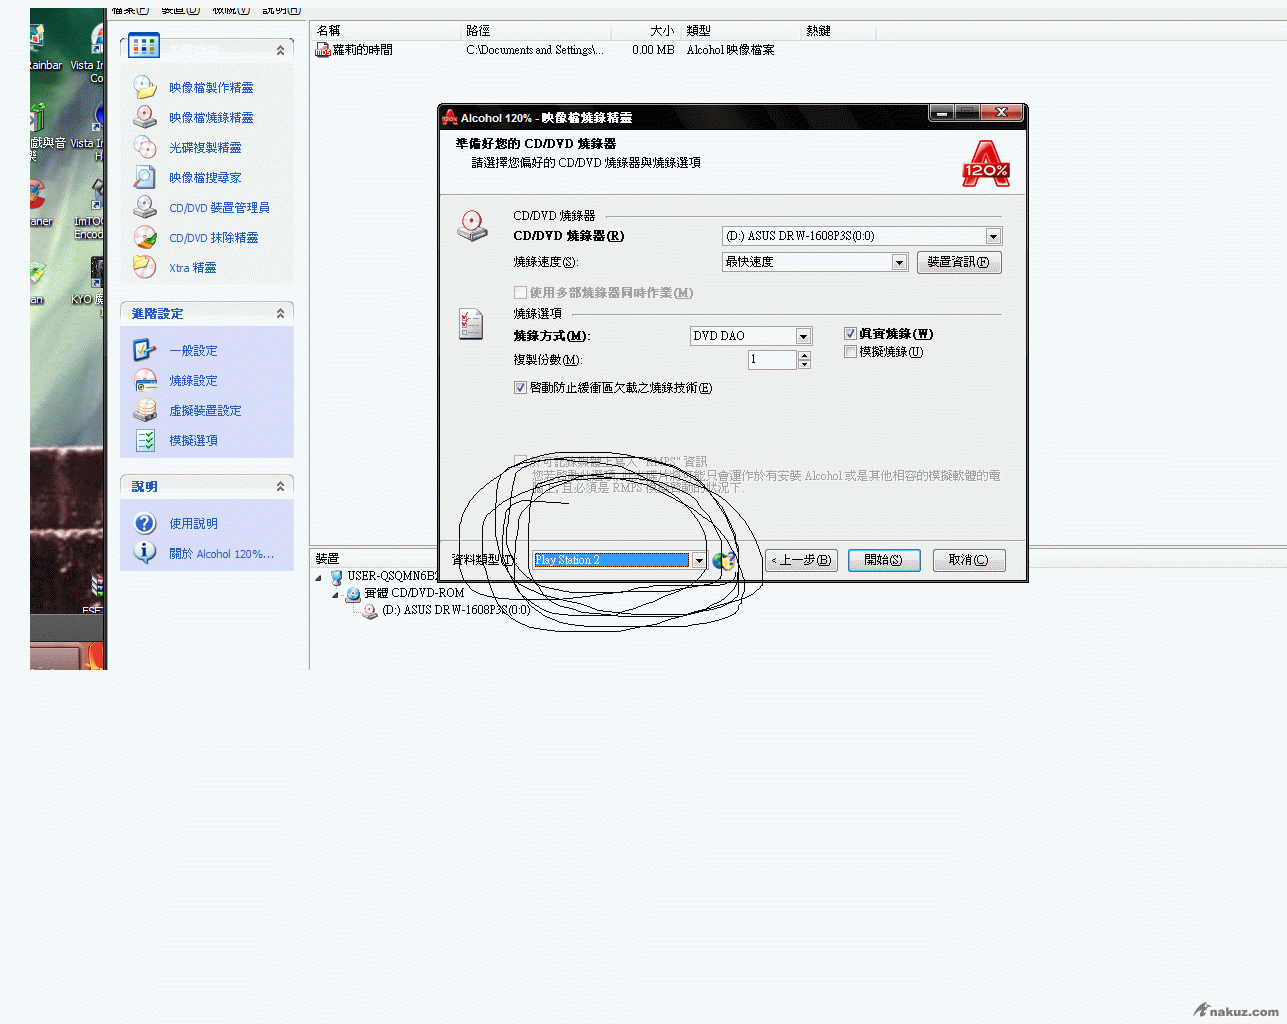The width and height of the screenshot is (1287, 1024).
Task: Select the C:\Documents and Settings\... path cell
Action: [535, 50]
